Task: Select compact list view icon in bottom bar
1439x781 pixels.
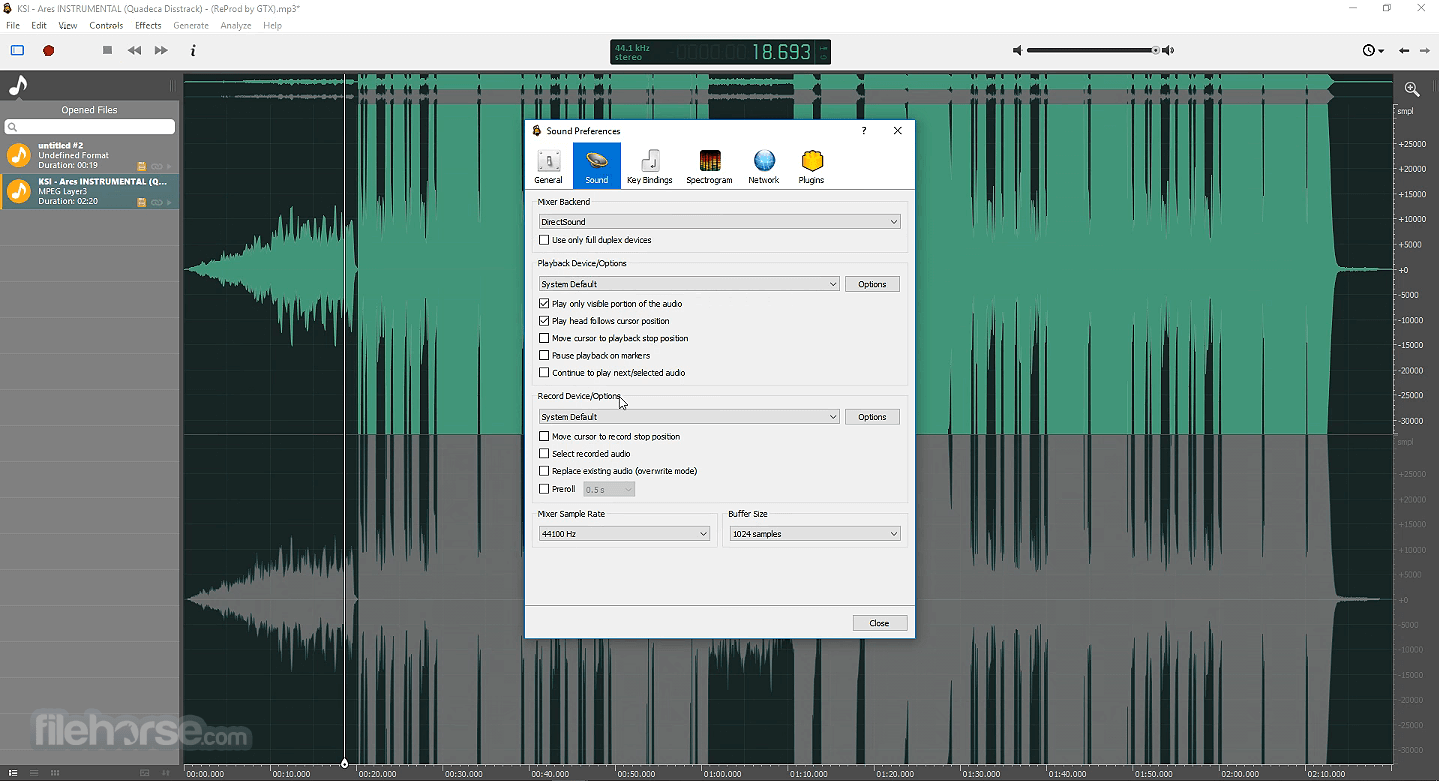Action: click(x=33, y=772)
